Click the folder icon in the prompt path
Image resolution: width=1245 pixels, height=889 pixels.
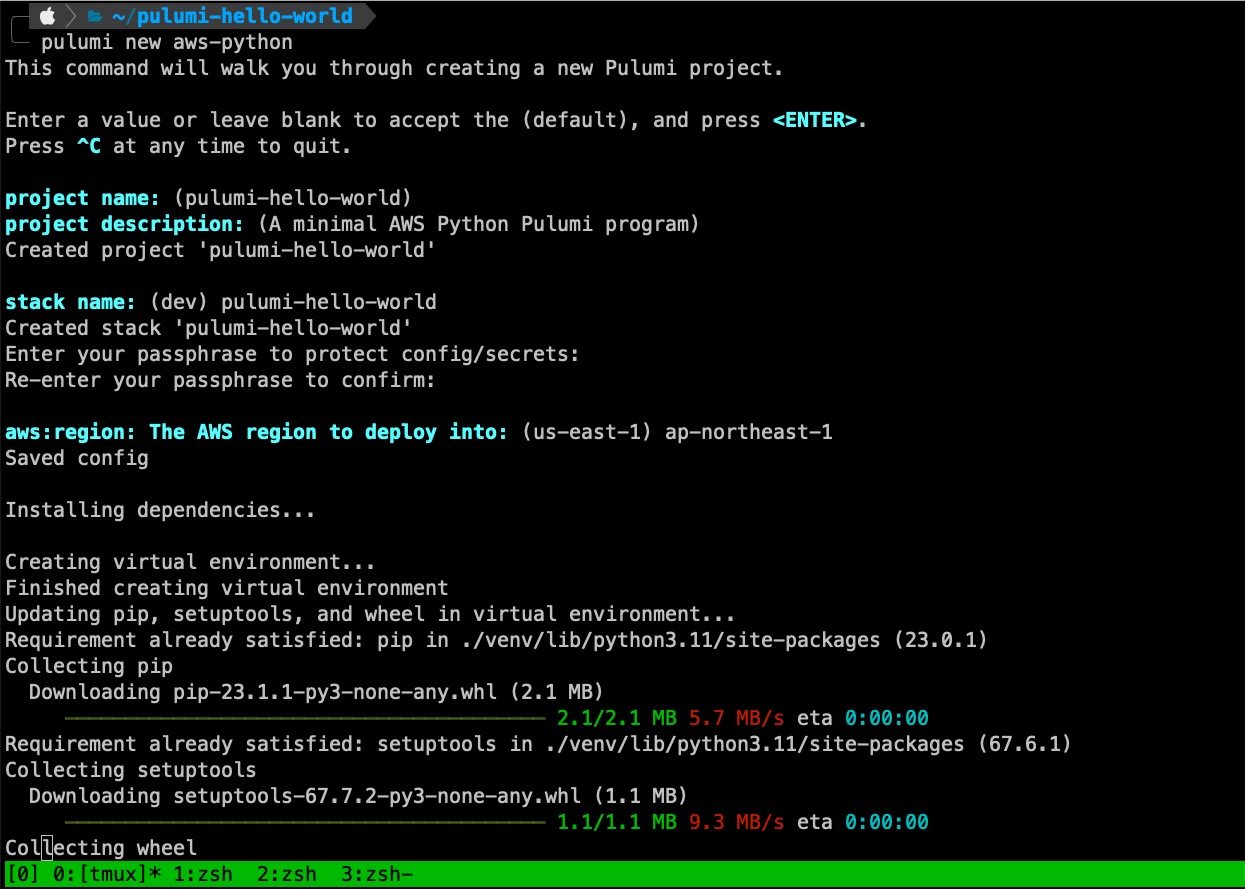click(96, 16)
